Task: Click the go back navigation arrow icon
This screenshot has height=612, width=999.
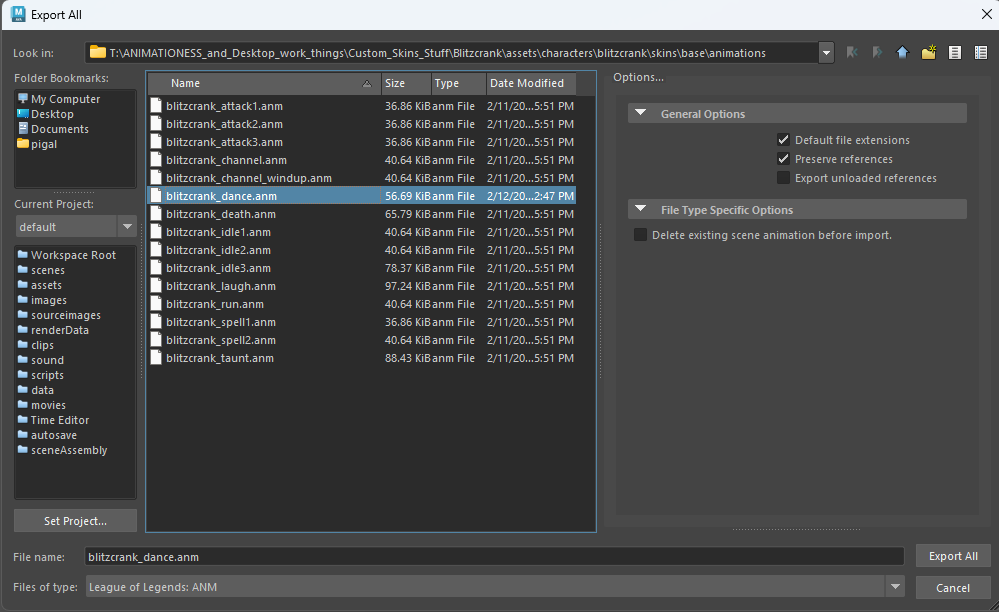Action: 852,53
